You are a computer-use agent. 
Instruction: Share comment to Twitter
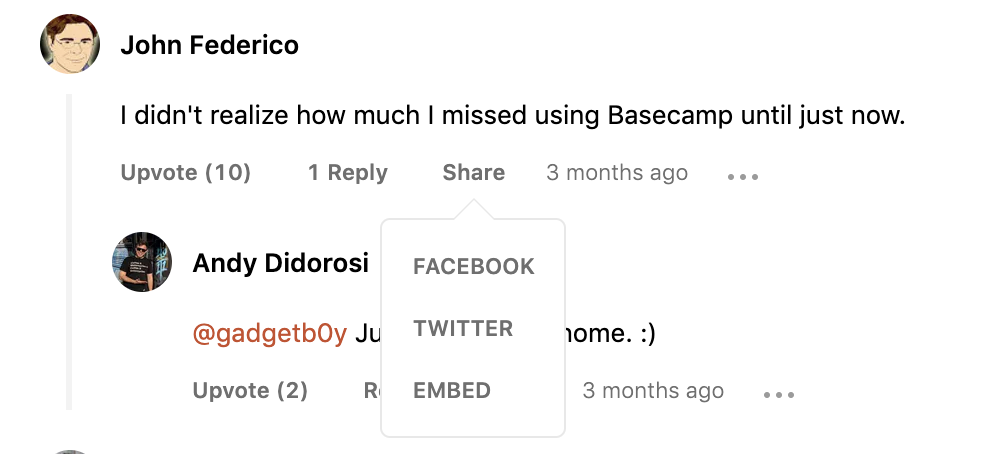[463, 329]
